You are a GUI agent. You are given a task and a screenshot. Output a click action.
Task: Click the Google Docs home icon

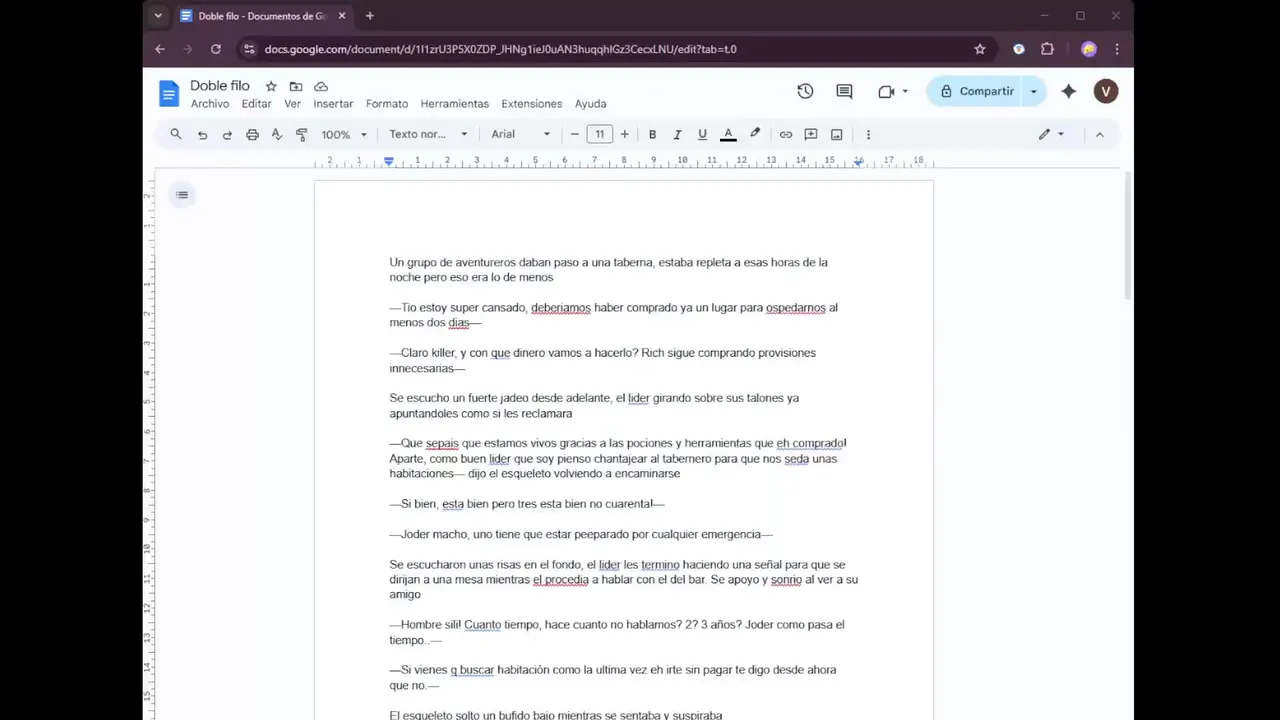(168, 93)
